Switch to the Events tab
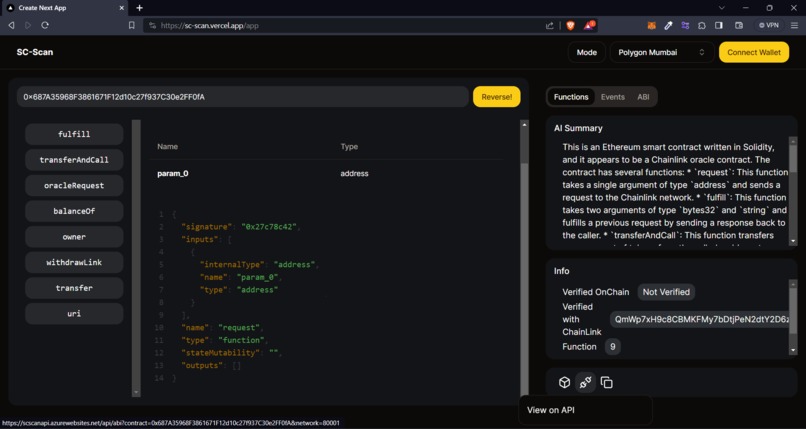 (x=612, y=97)
